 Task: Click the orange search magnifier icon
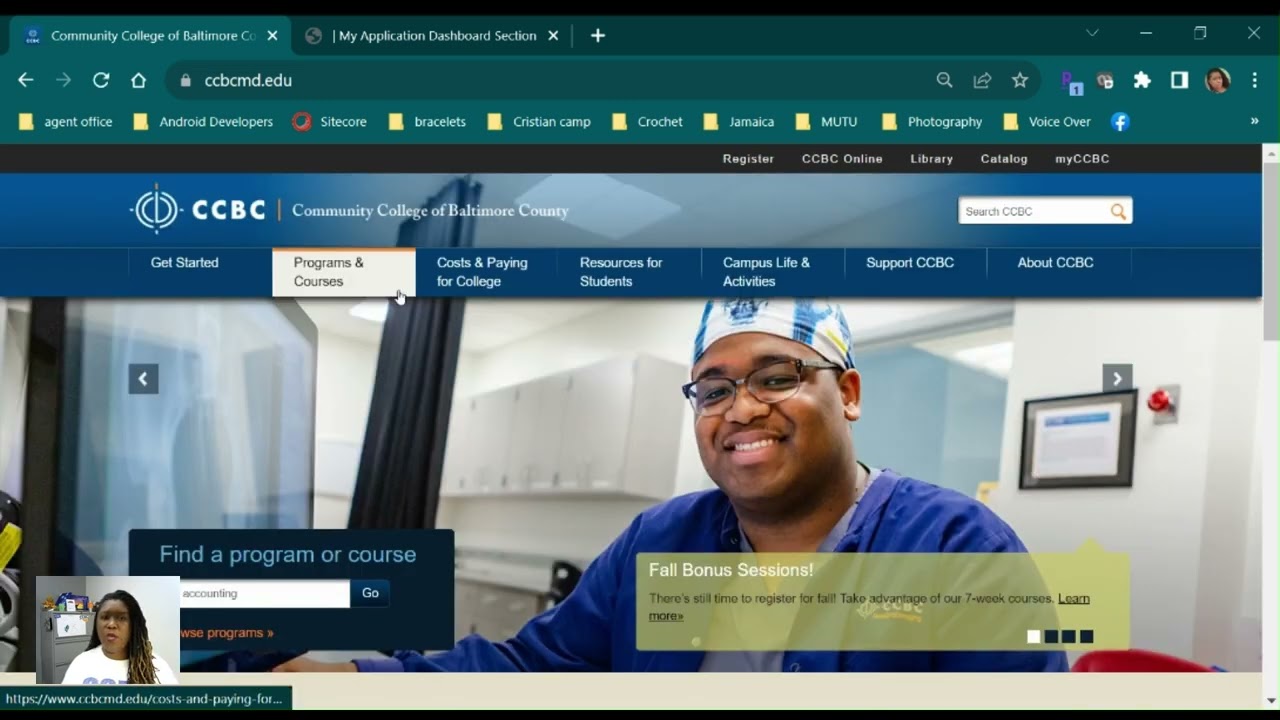coord(1118,211)
